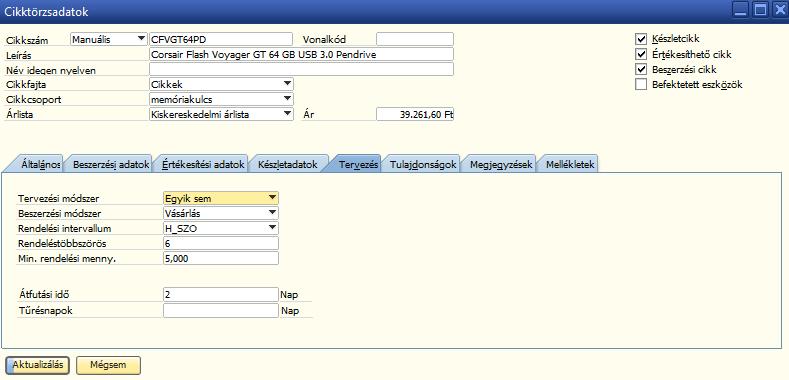Toggle the Készletcikk checkbox
Screen dimensions: 789x380
click(641, 39)
